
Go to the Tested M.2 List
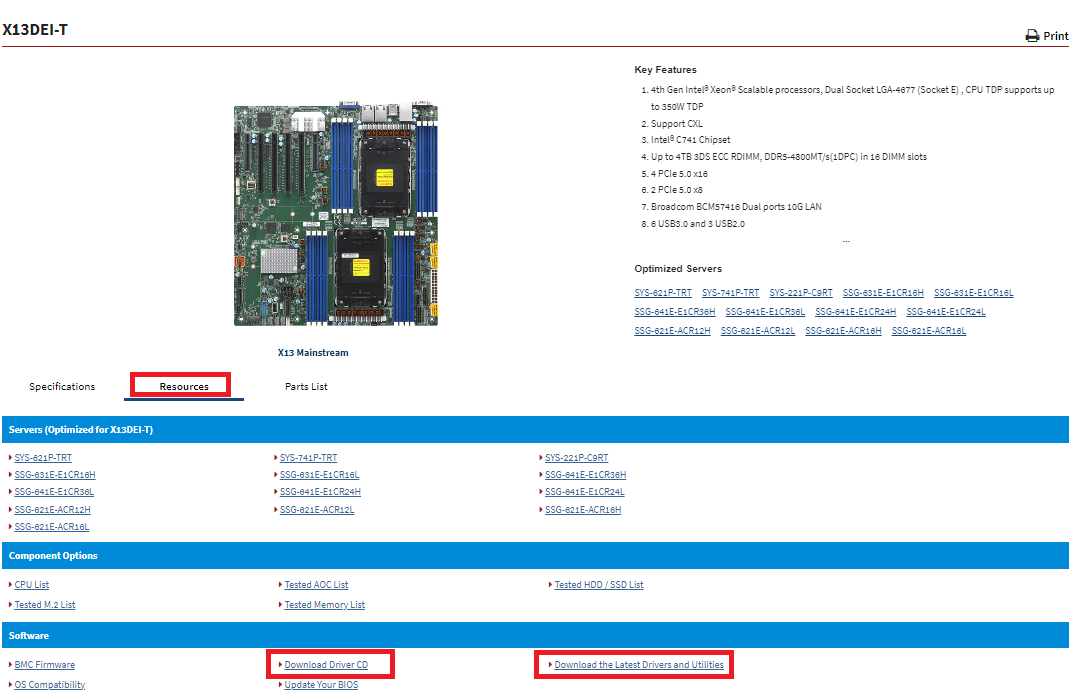coord(44,605)
